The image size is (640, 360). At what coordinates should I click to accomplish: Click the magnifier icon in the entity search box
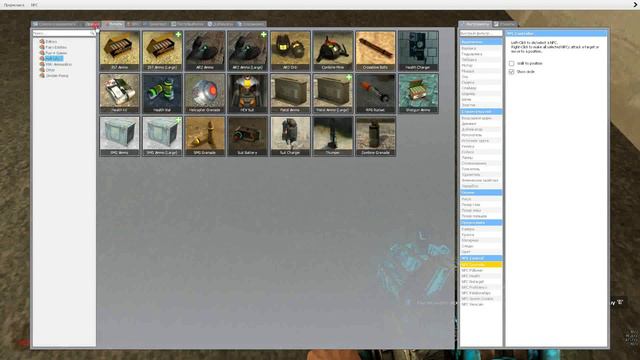(x=93, y=33)
